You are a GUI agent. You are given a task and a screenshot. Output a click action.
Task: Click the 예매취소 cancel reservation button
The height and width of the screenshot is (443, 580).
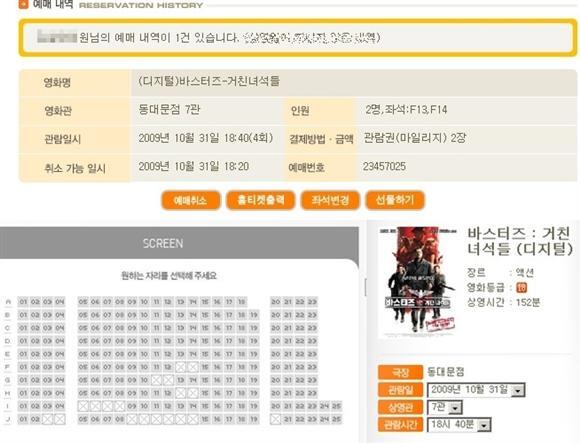click(x=190, y=200)
